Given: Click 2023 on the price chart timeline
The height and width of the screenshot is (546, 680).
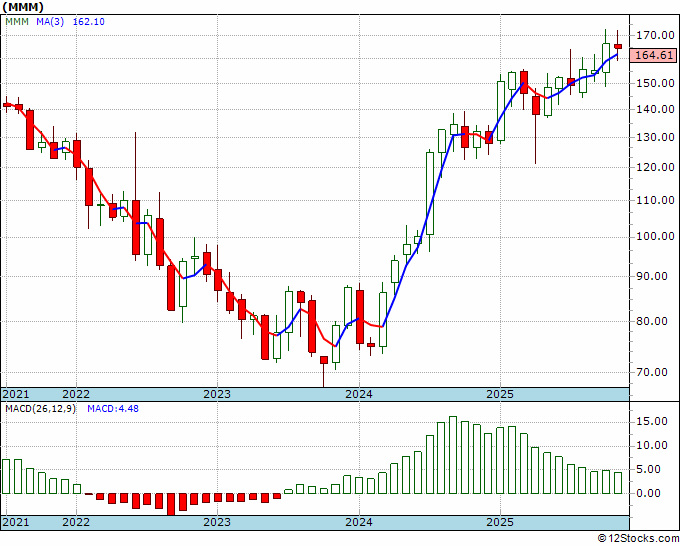Looking at the screenshot, I should pos(217,394).
